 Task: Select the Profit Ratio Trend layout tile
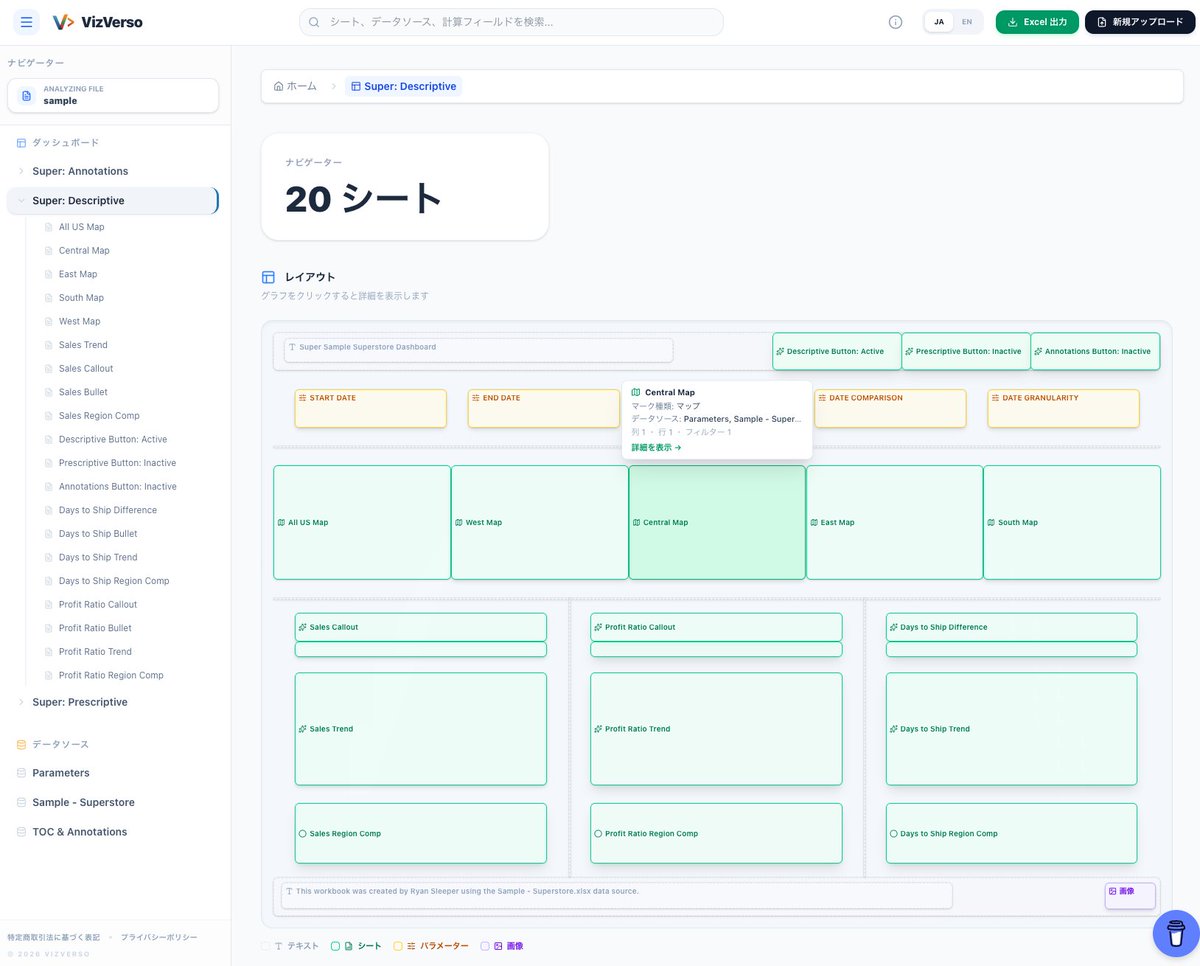click(x=716, y=729)
